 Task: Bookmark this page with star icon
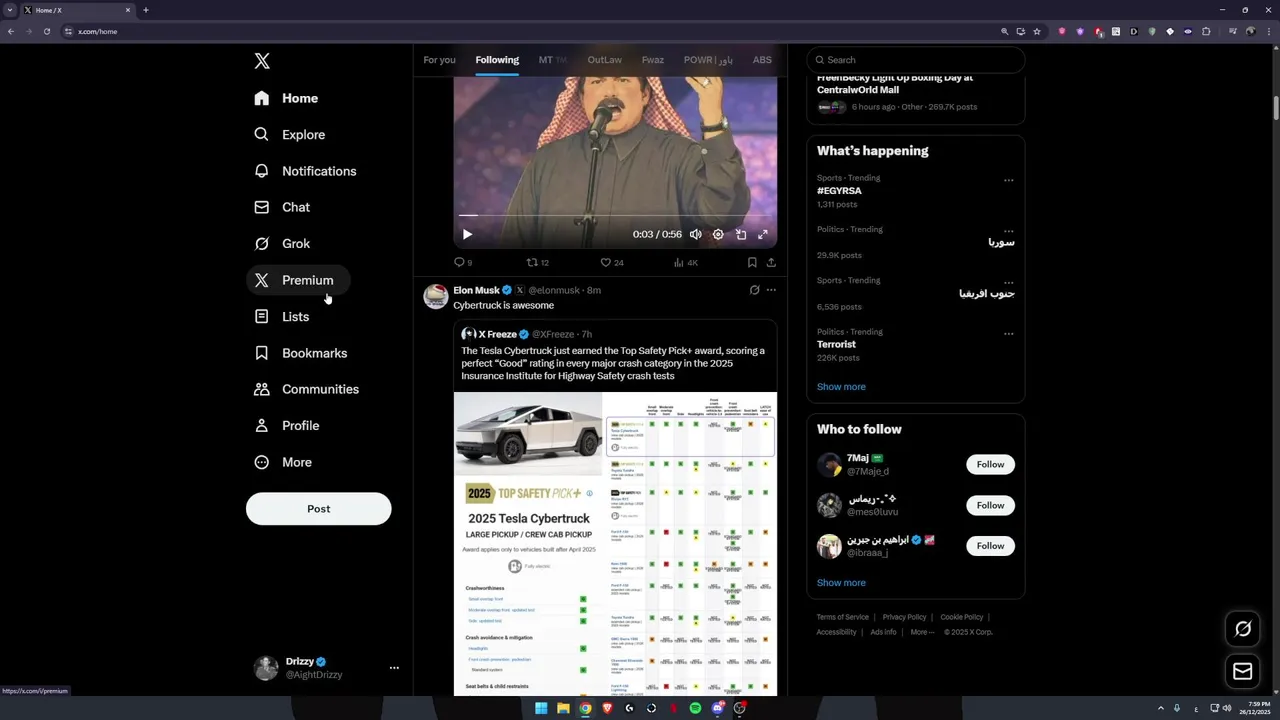(1037, 31)
